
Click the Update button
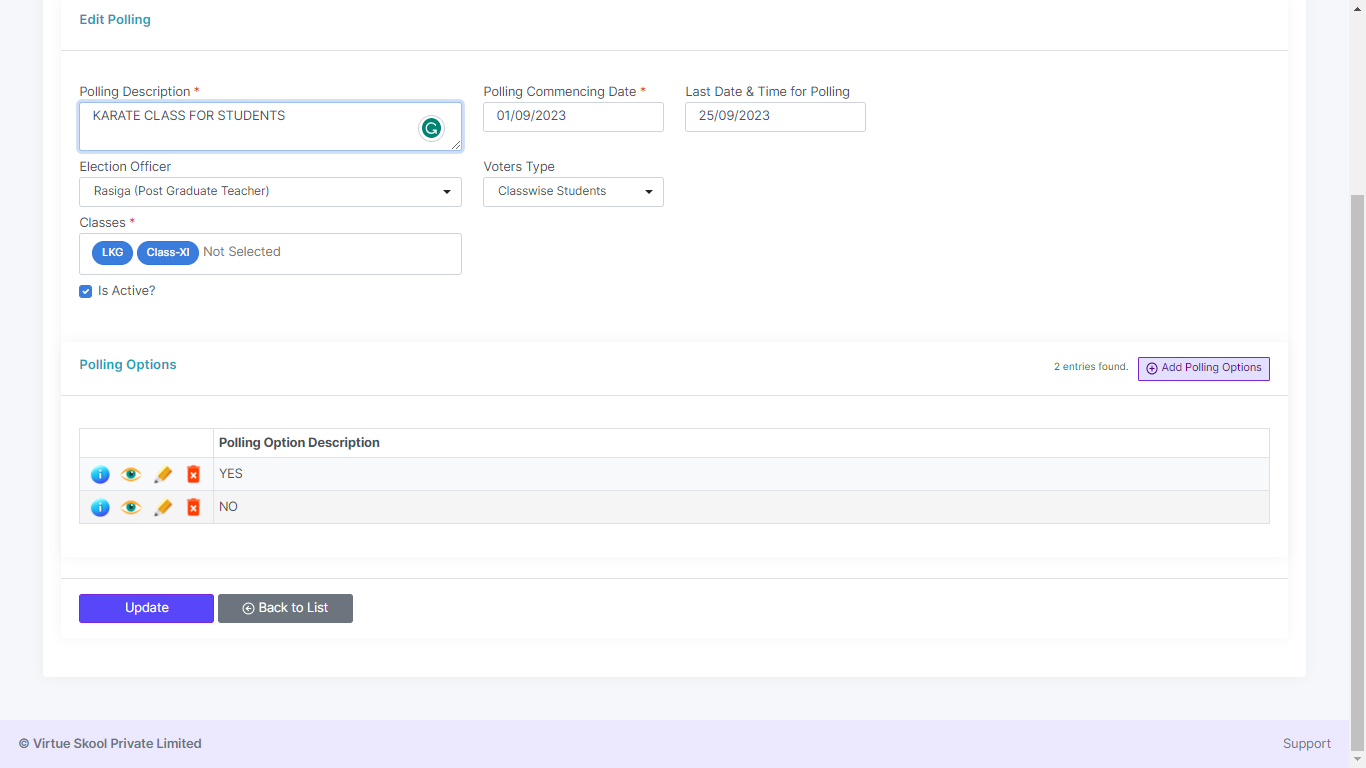(x=146, y=608)
